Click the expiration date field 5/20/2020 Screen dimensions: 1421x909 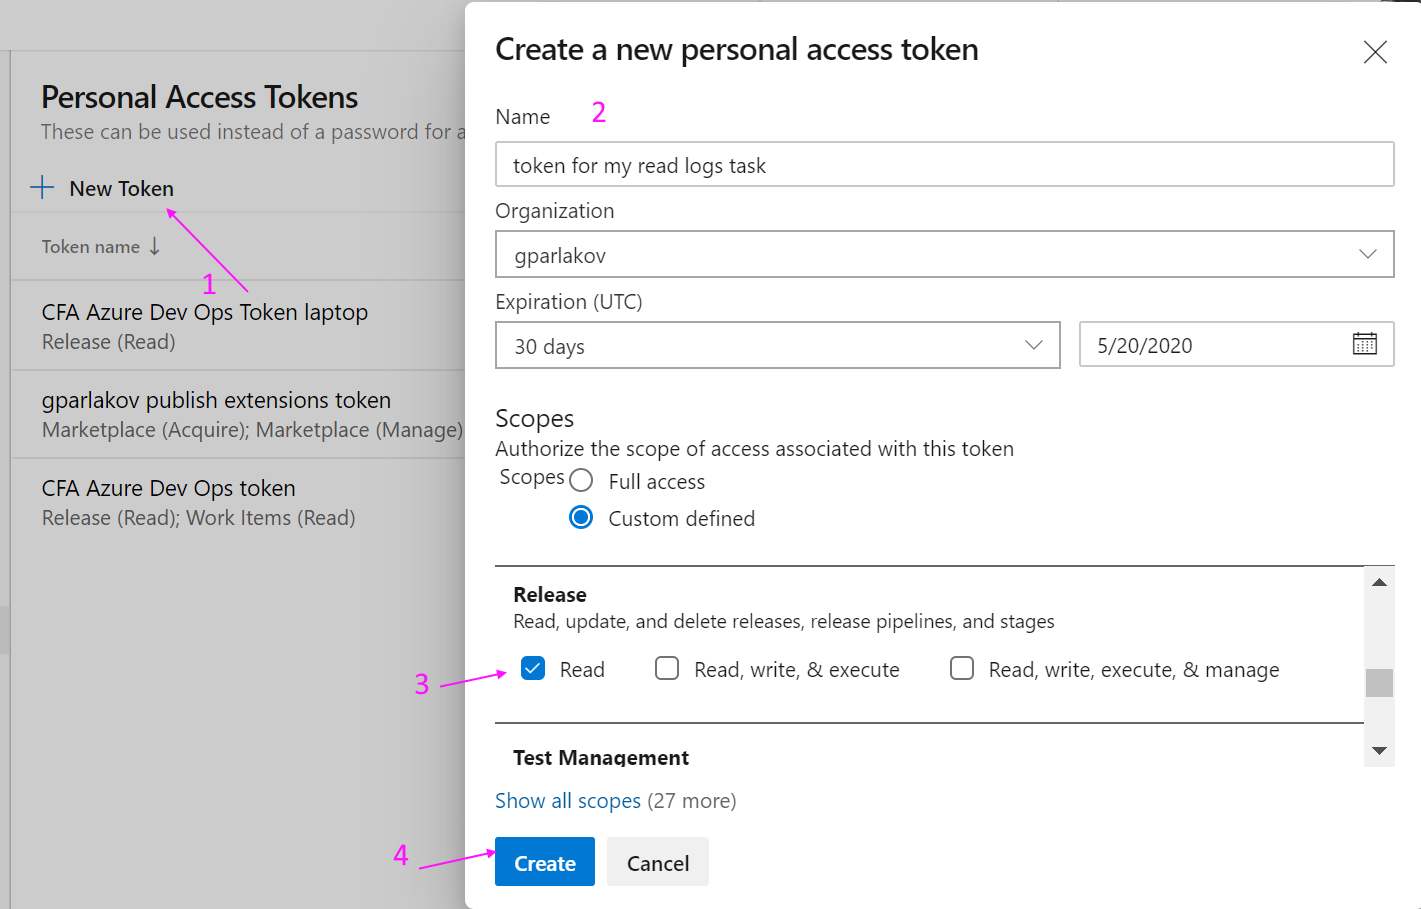pyautogui.click(x=1236, y=345)
